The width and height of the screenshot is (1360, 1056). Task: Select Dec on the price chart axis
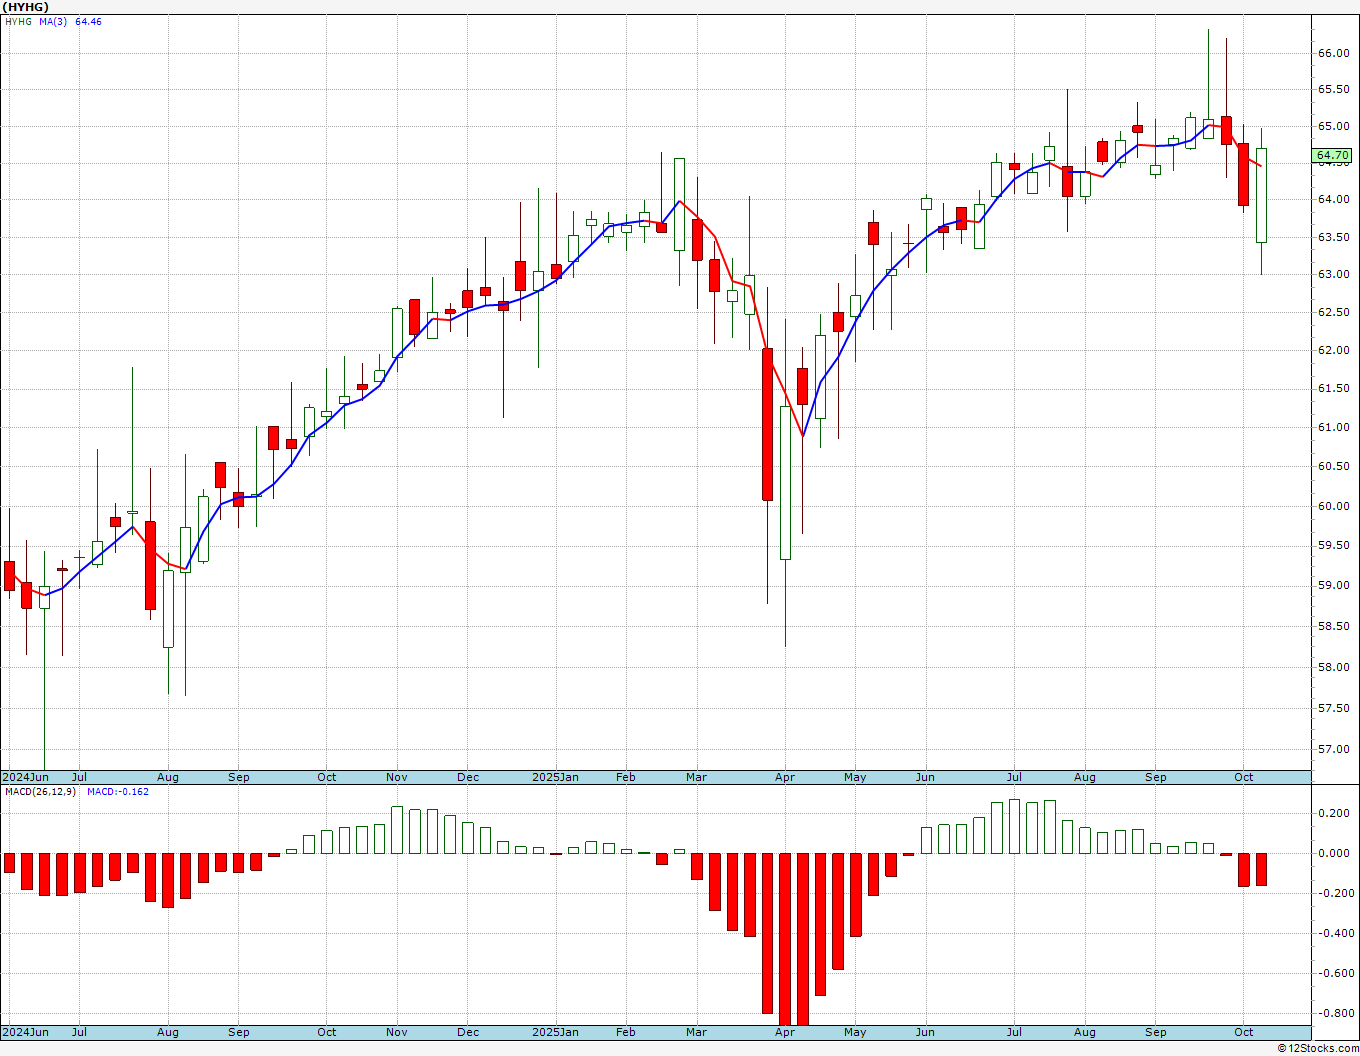tap(468, 777)
